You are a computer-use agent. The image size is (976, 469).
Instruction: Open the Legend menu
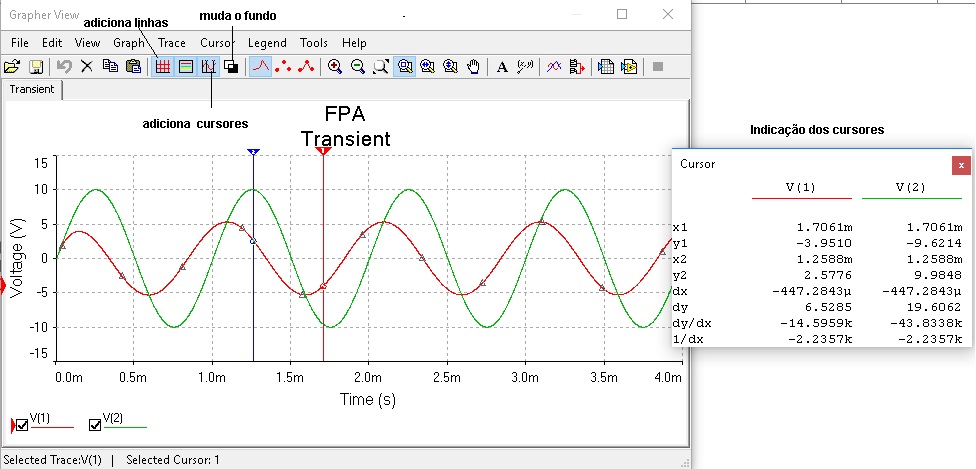point(267,43)
